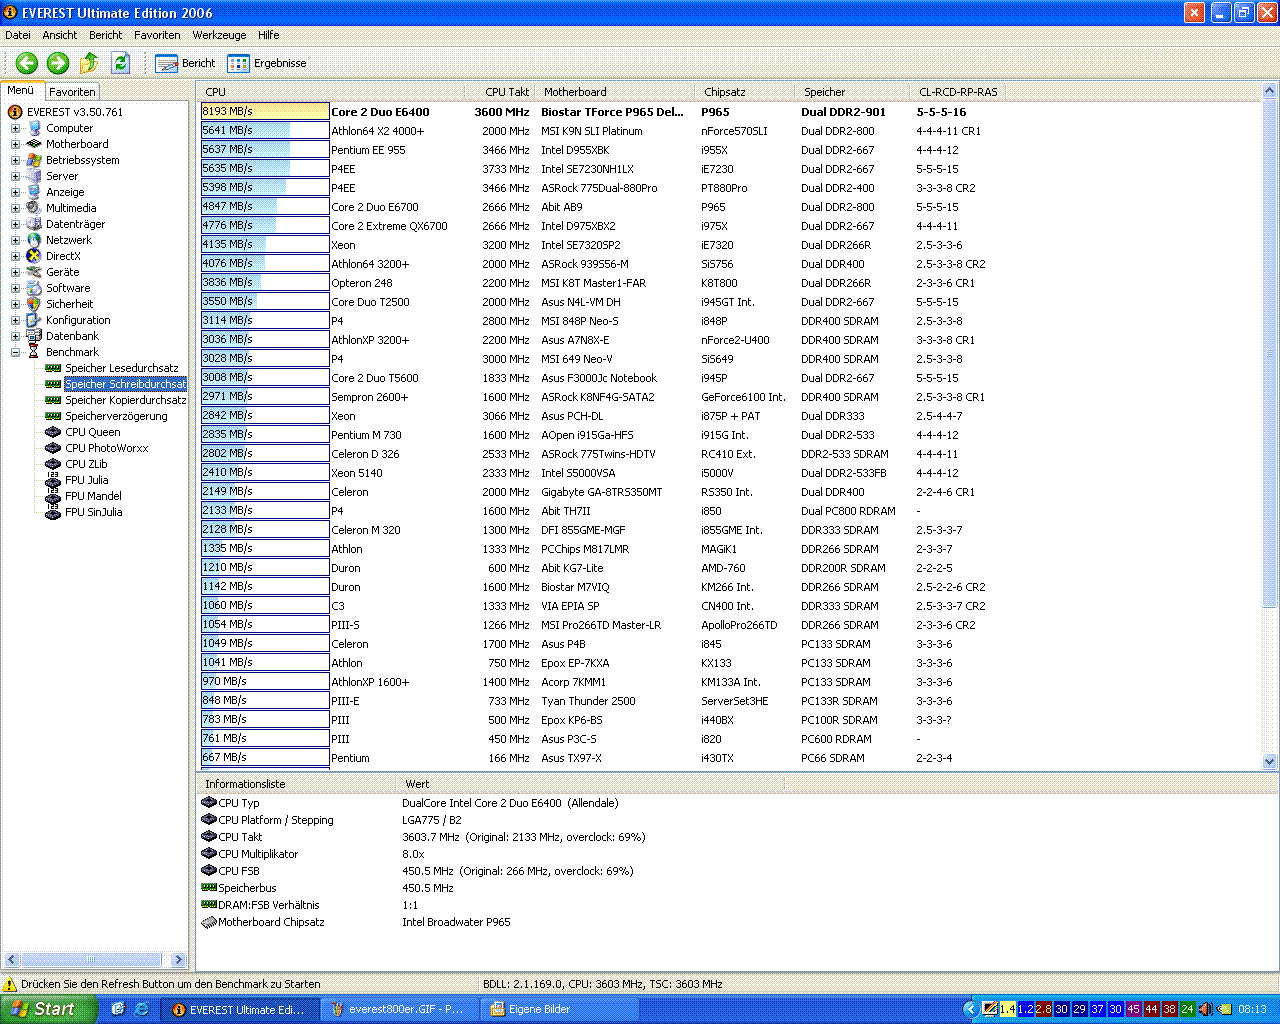Image resolution: width=1280 pixels, height=1024 pixels.
Task: Click the 8193 MB/s result bar
Action: tap(265, 112)
